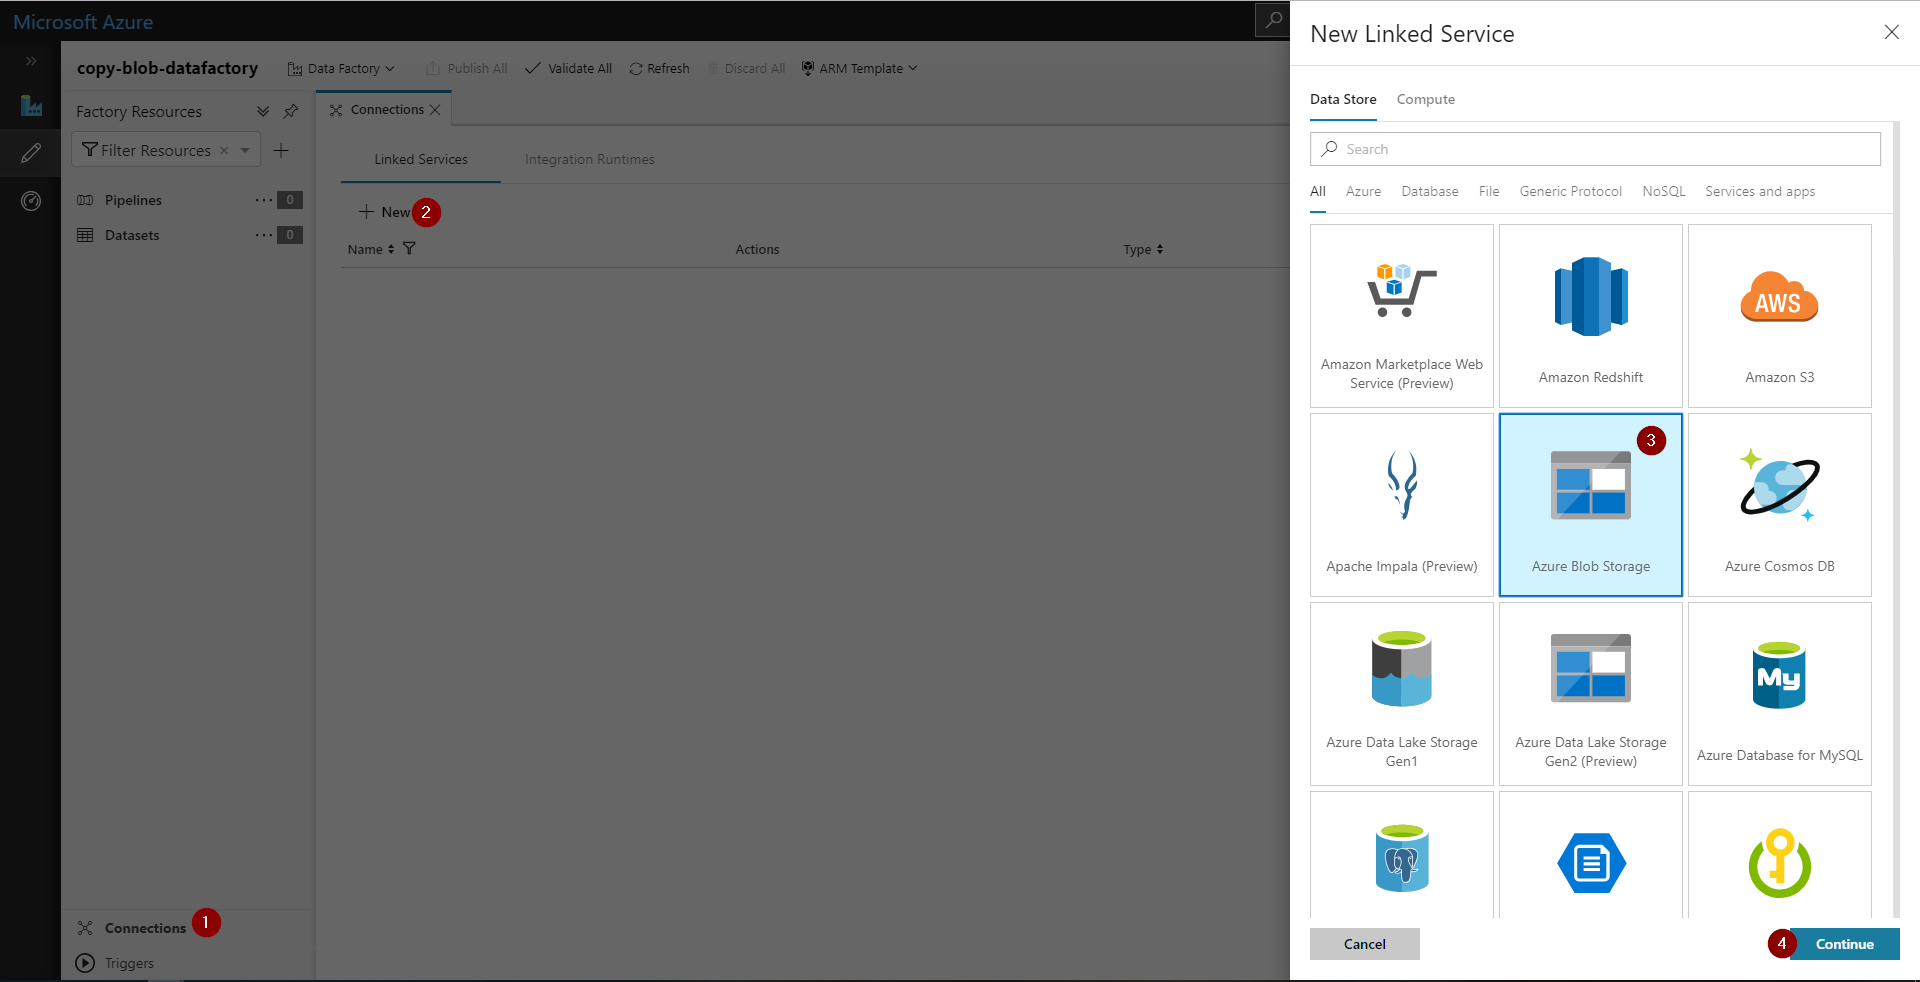Open Datasets actions ellipsis menu
Viewport: 1920px width, 982px height.
tap(263, 235)
